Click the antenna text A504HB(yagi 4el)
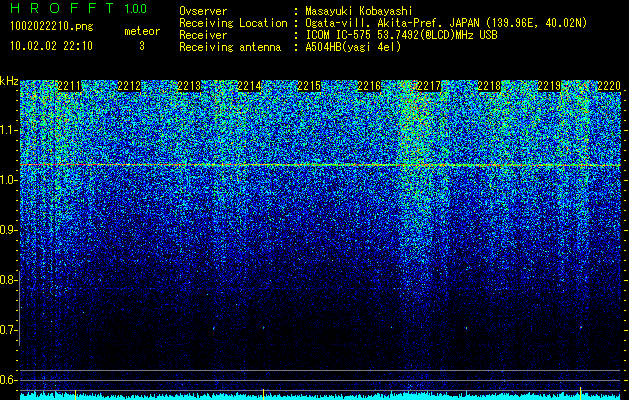The width and height of the screenshot is (629, 400). [x=353, y=47]
